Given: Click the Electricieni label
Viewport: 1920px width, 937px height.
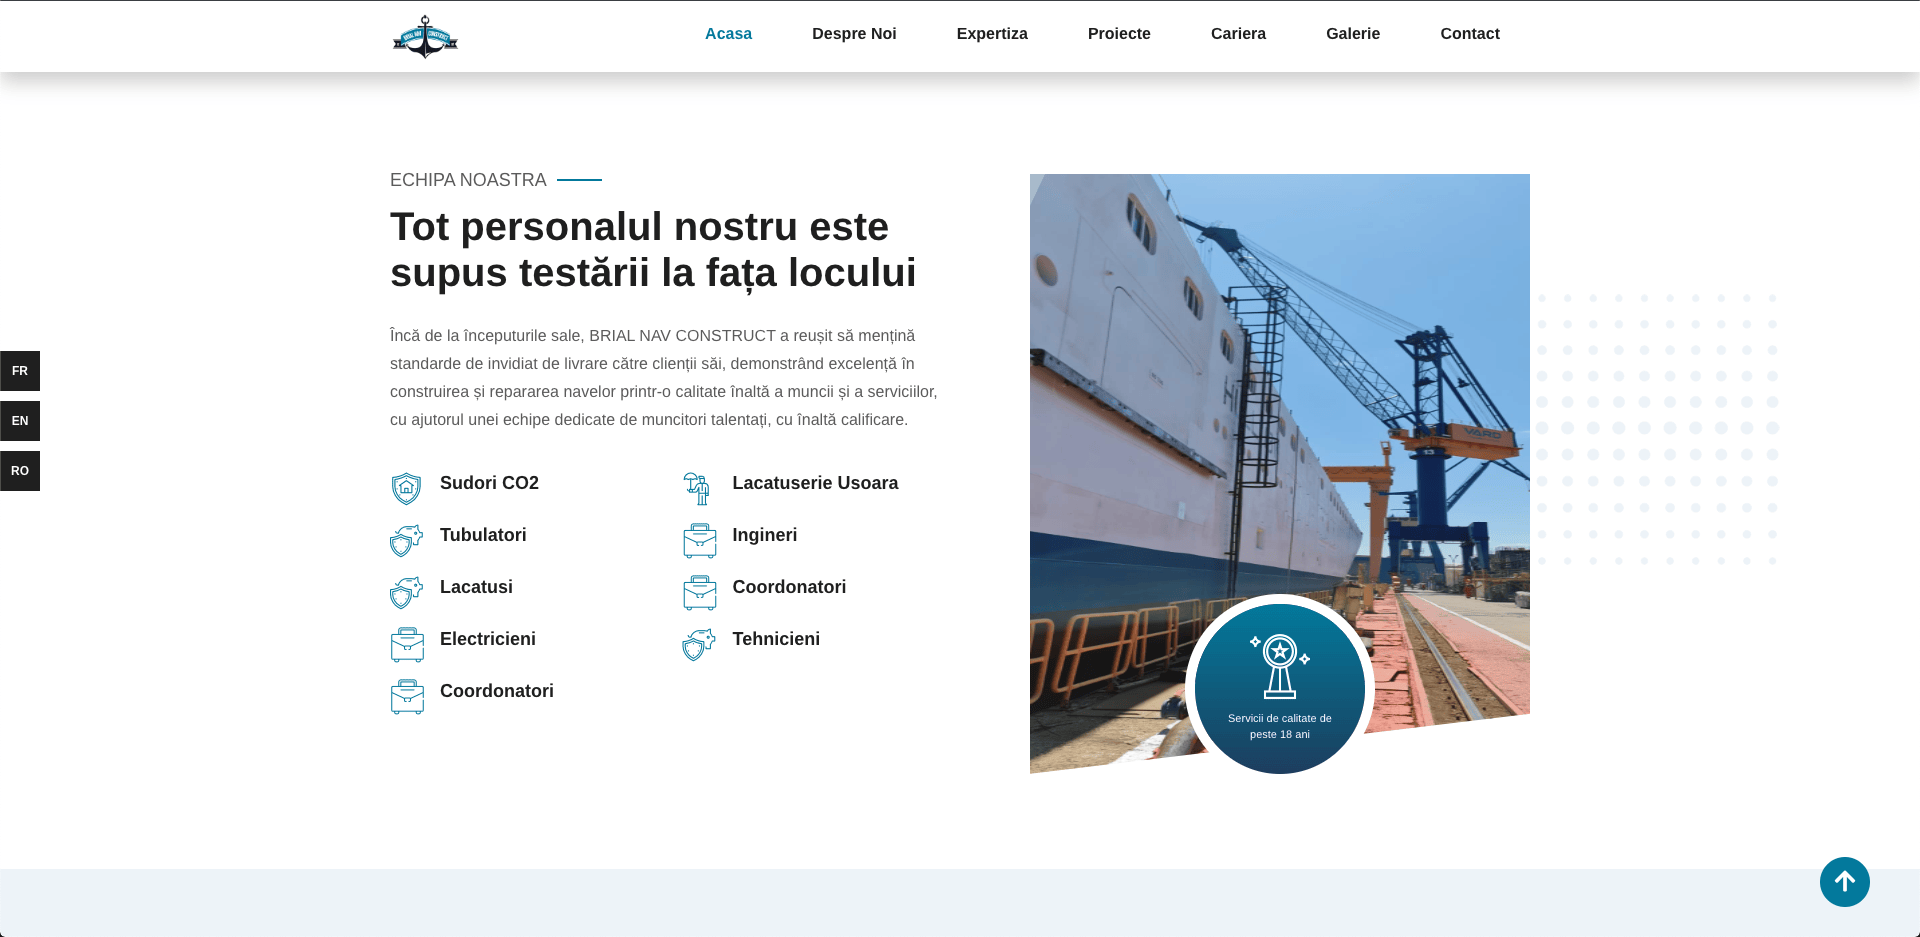Looking at the screenshot, I should pos(488,639).
